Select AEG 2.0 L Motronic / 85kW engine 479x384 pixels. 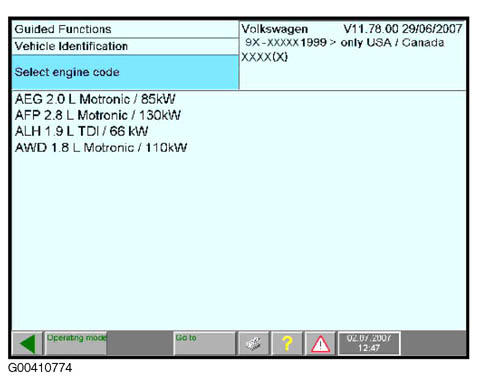95,99
